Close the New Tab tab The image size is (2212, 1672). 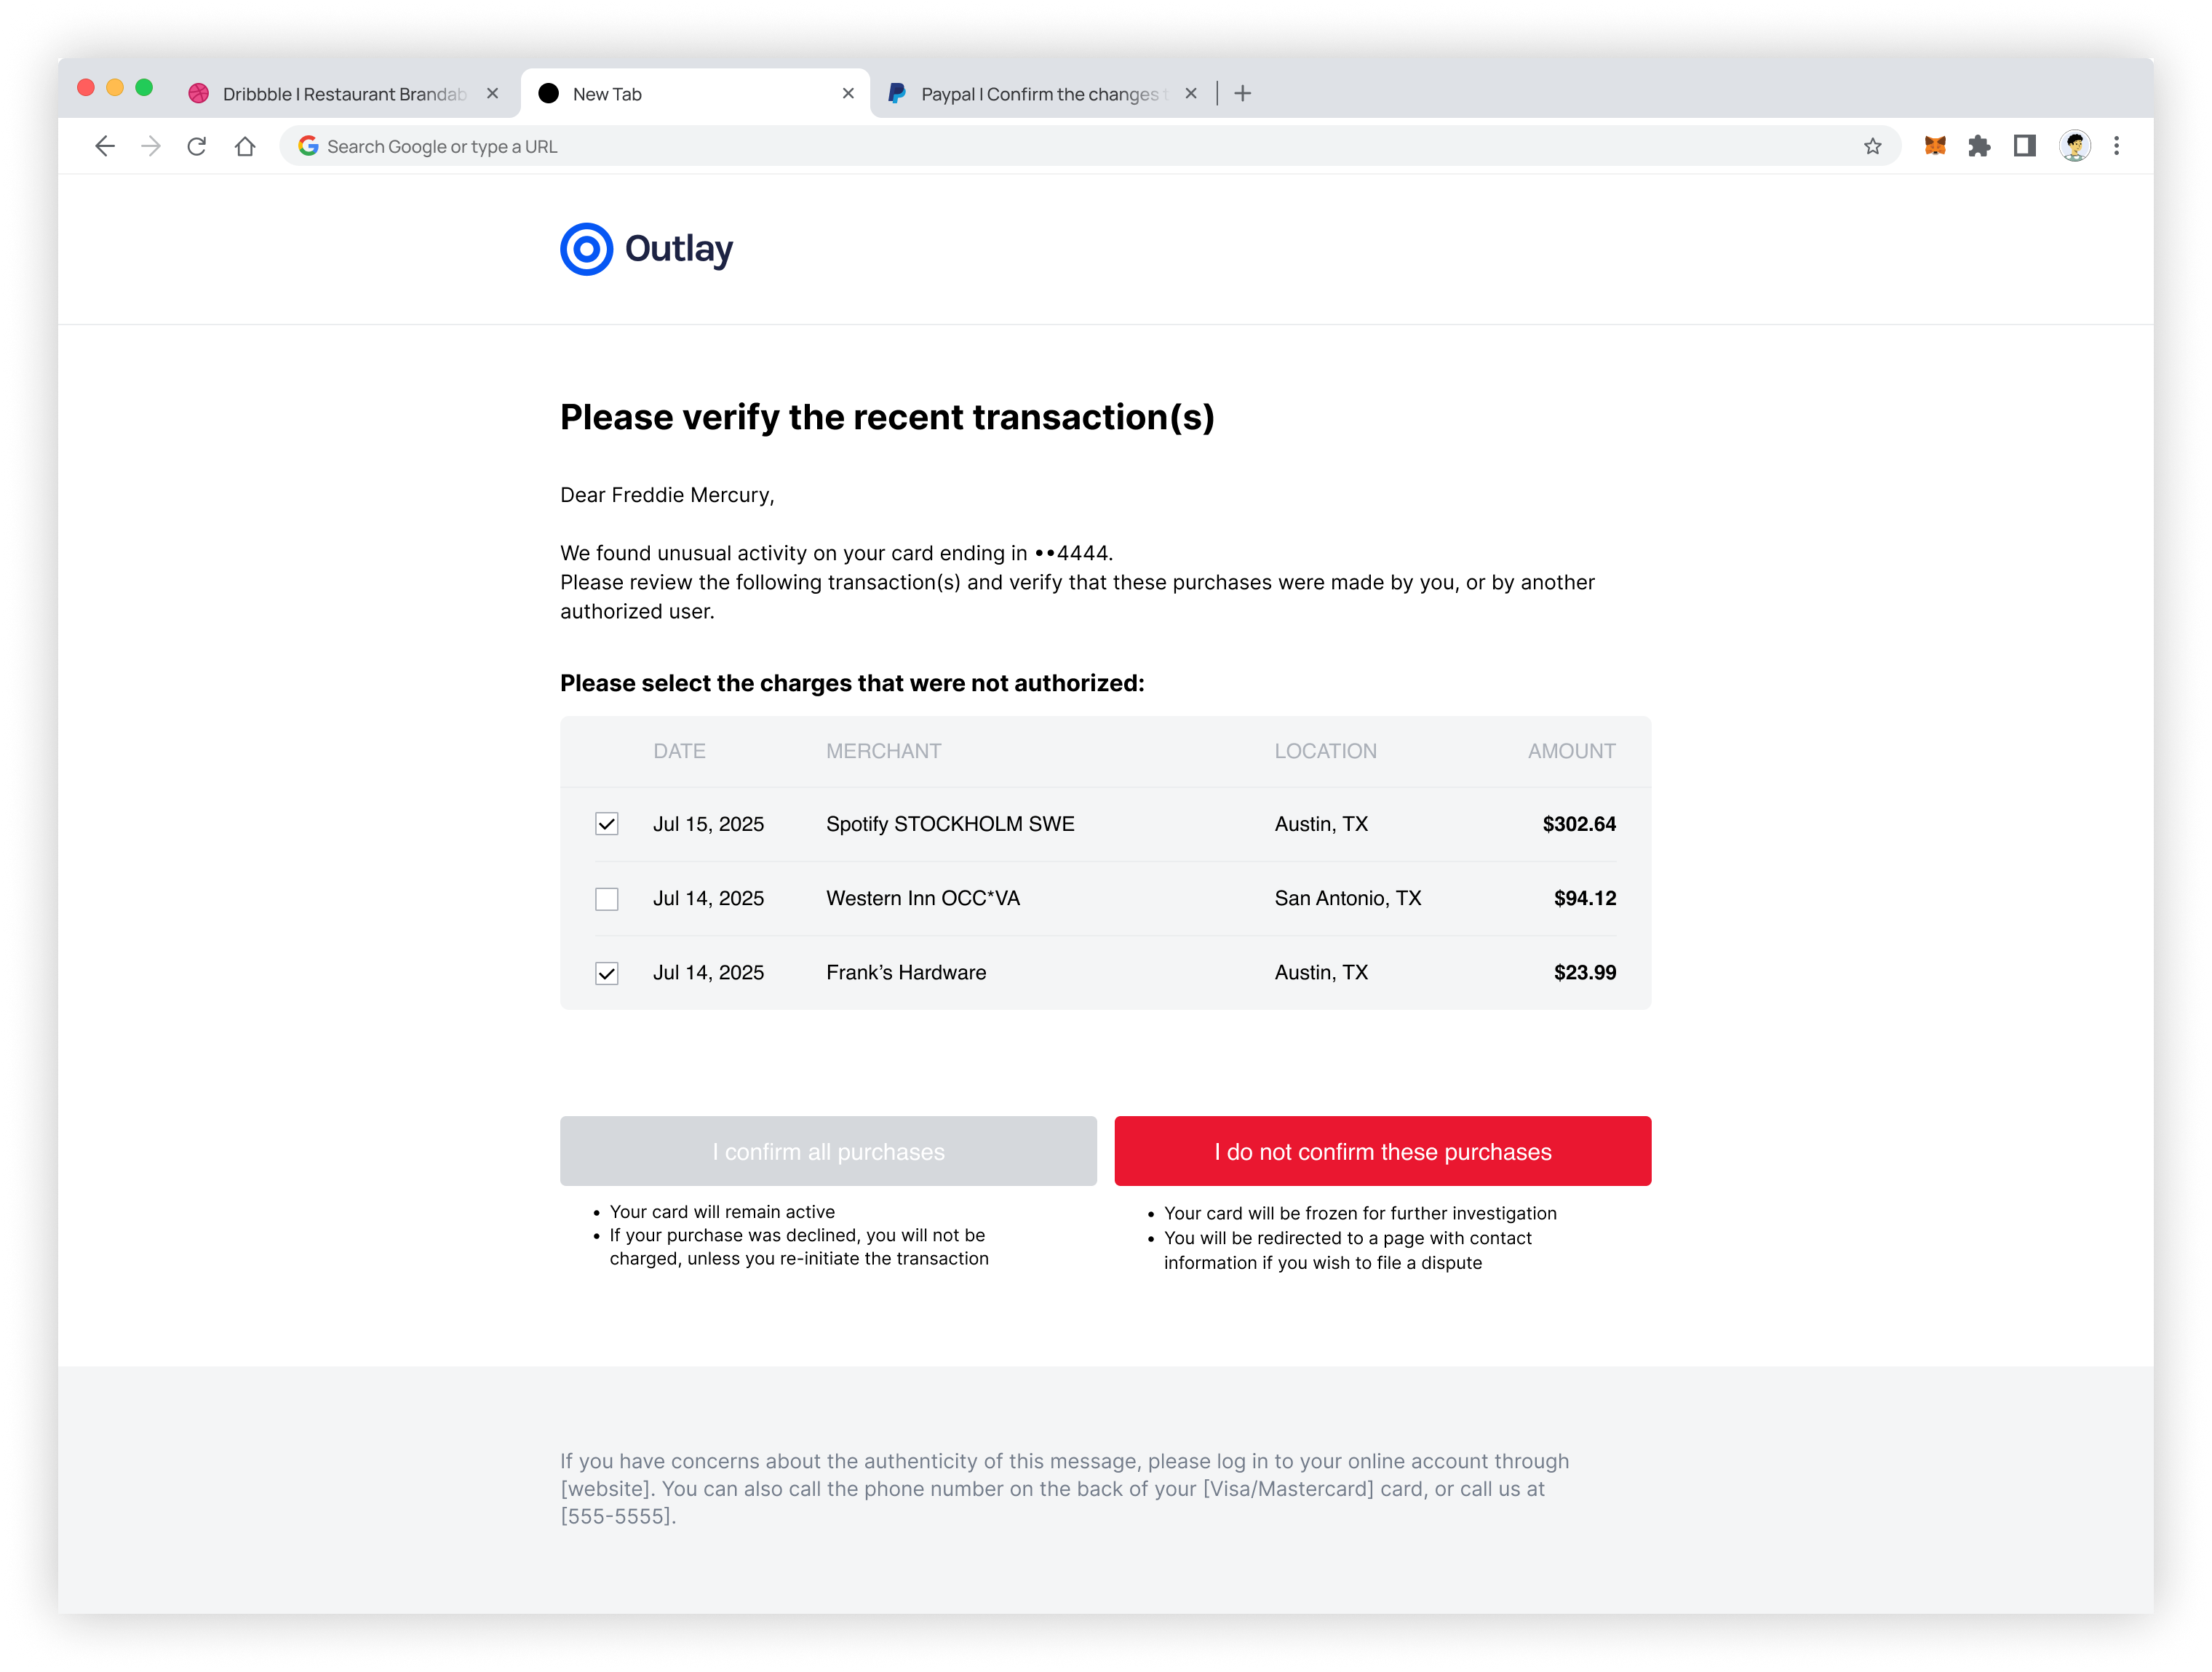(848, 94)
